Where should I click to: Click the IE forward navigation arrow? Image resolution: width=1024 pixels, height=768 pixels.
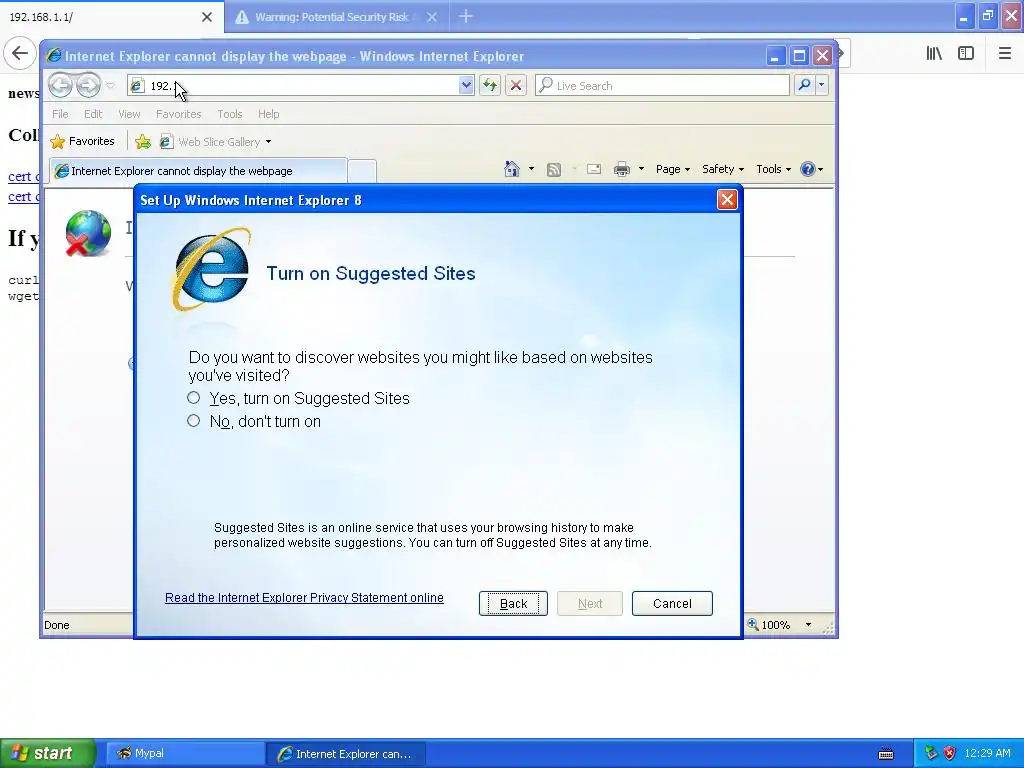coord(88,85)
